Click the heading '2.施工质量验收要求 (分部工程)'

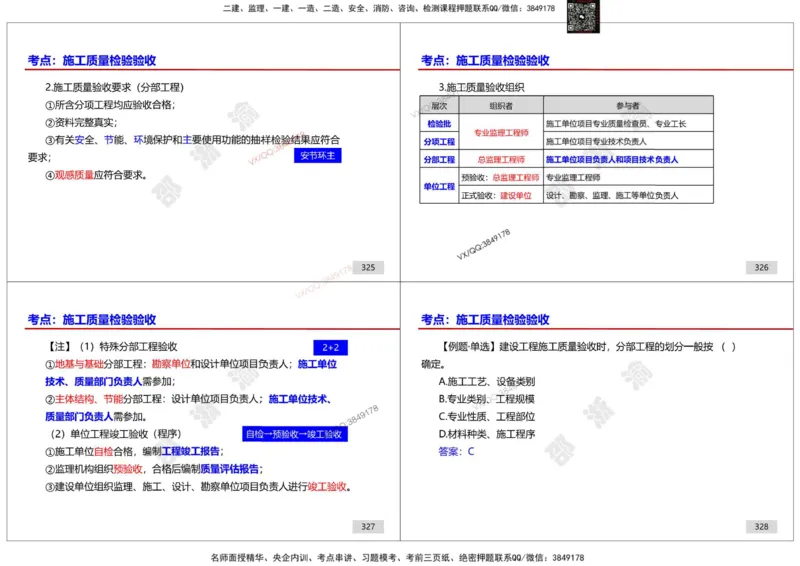coord(114,87)
